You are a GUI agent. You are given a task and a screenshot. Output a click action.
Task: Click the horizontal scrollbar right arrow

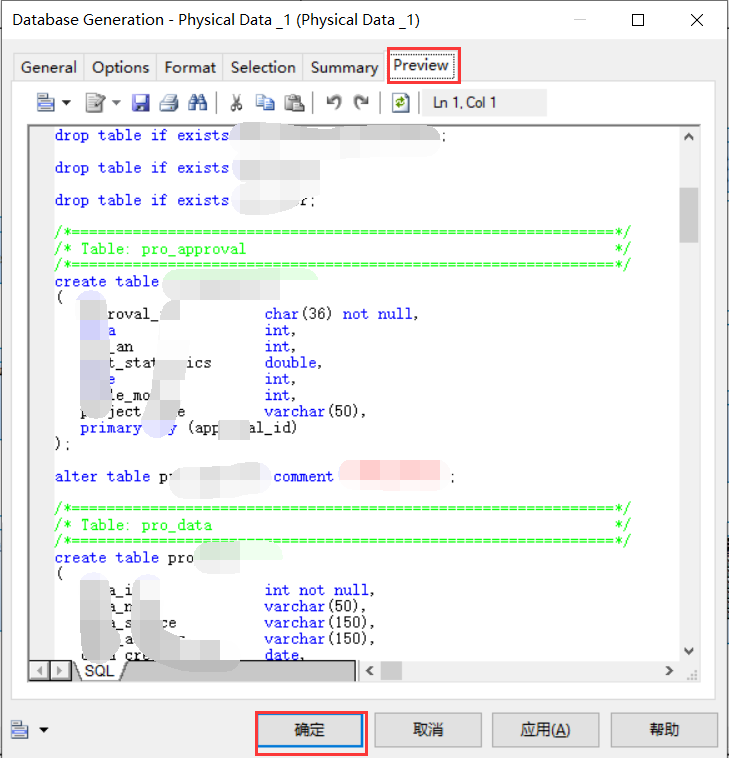point(669,671)
